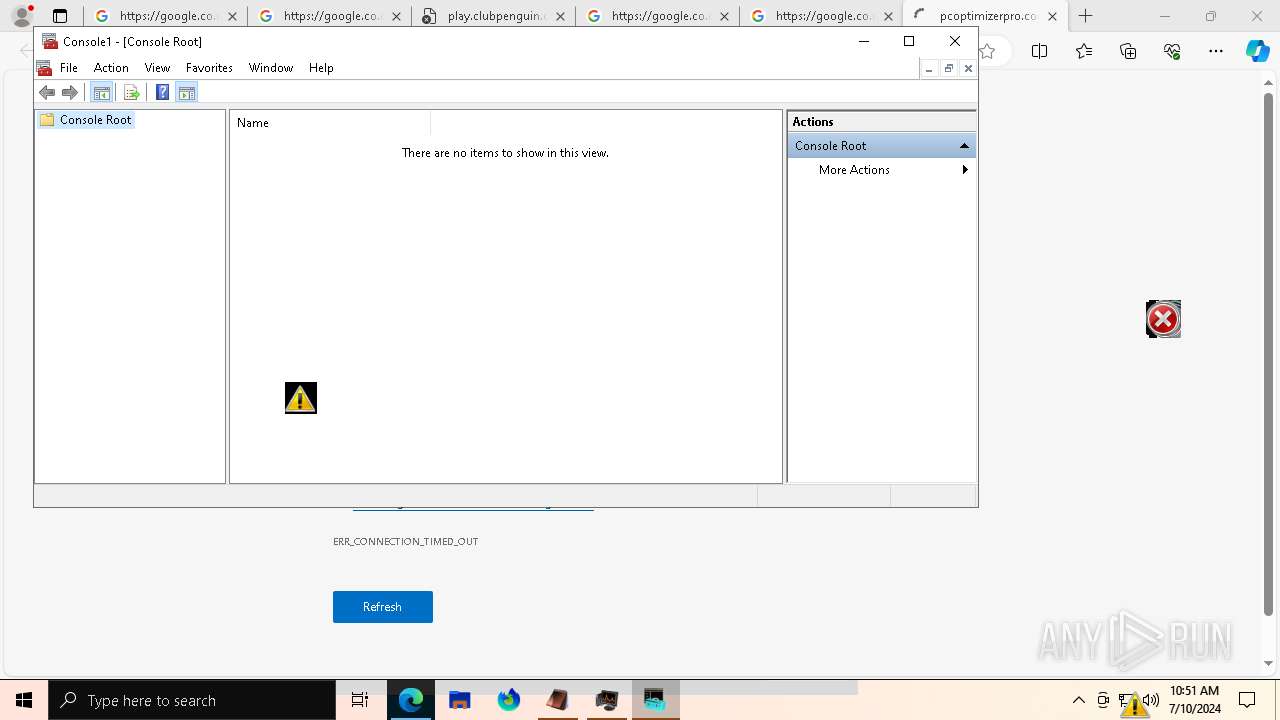Open Windows notification center icon
The height and width of the screenshot is (720, 1280).
tap(1247, 700)
